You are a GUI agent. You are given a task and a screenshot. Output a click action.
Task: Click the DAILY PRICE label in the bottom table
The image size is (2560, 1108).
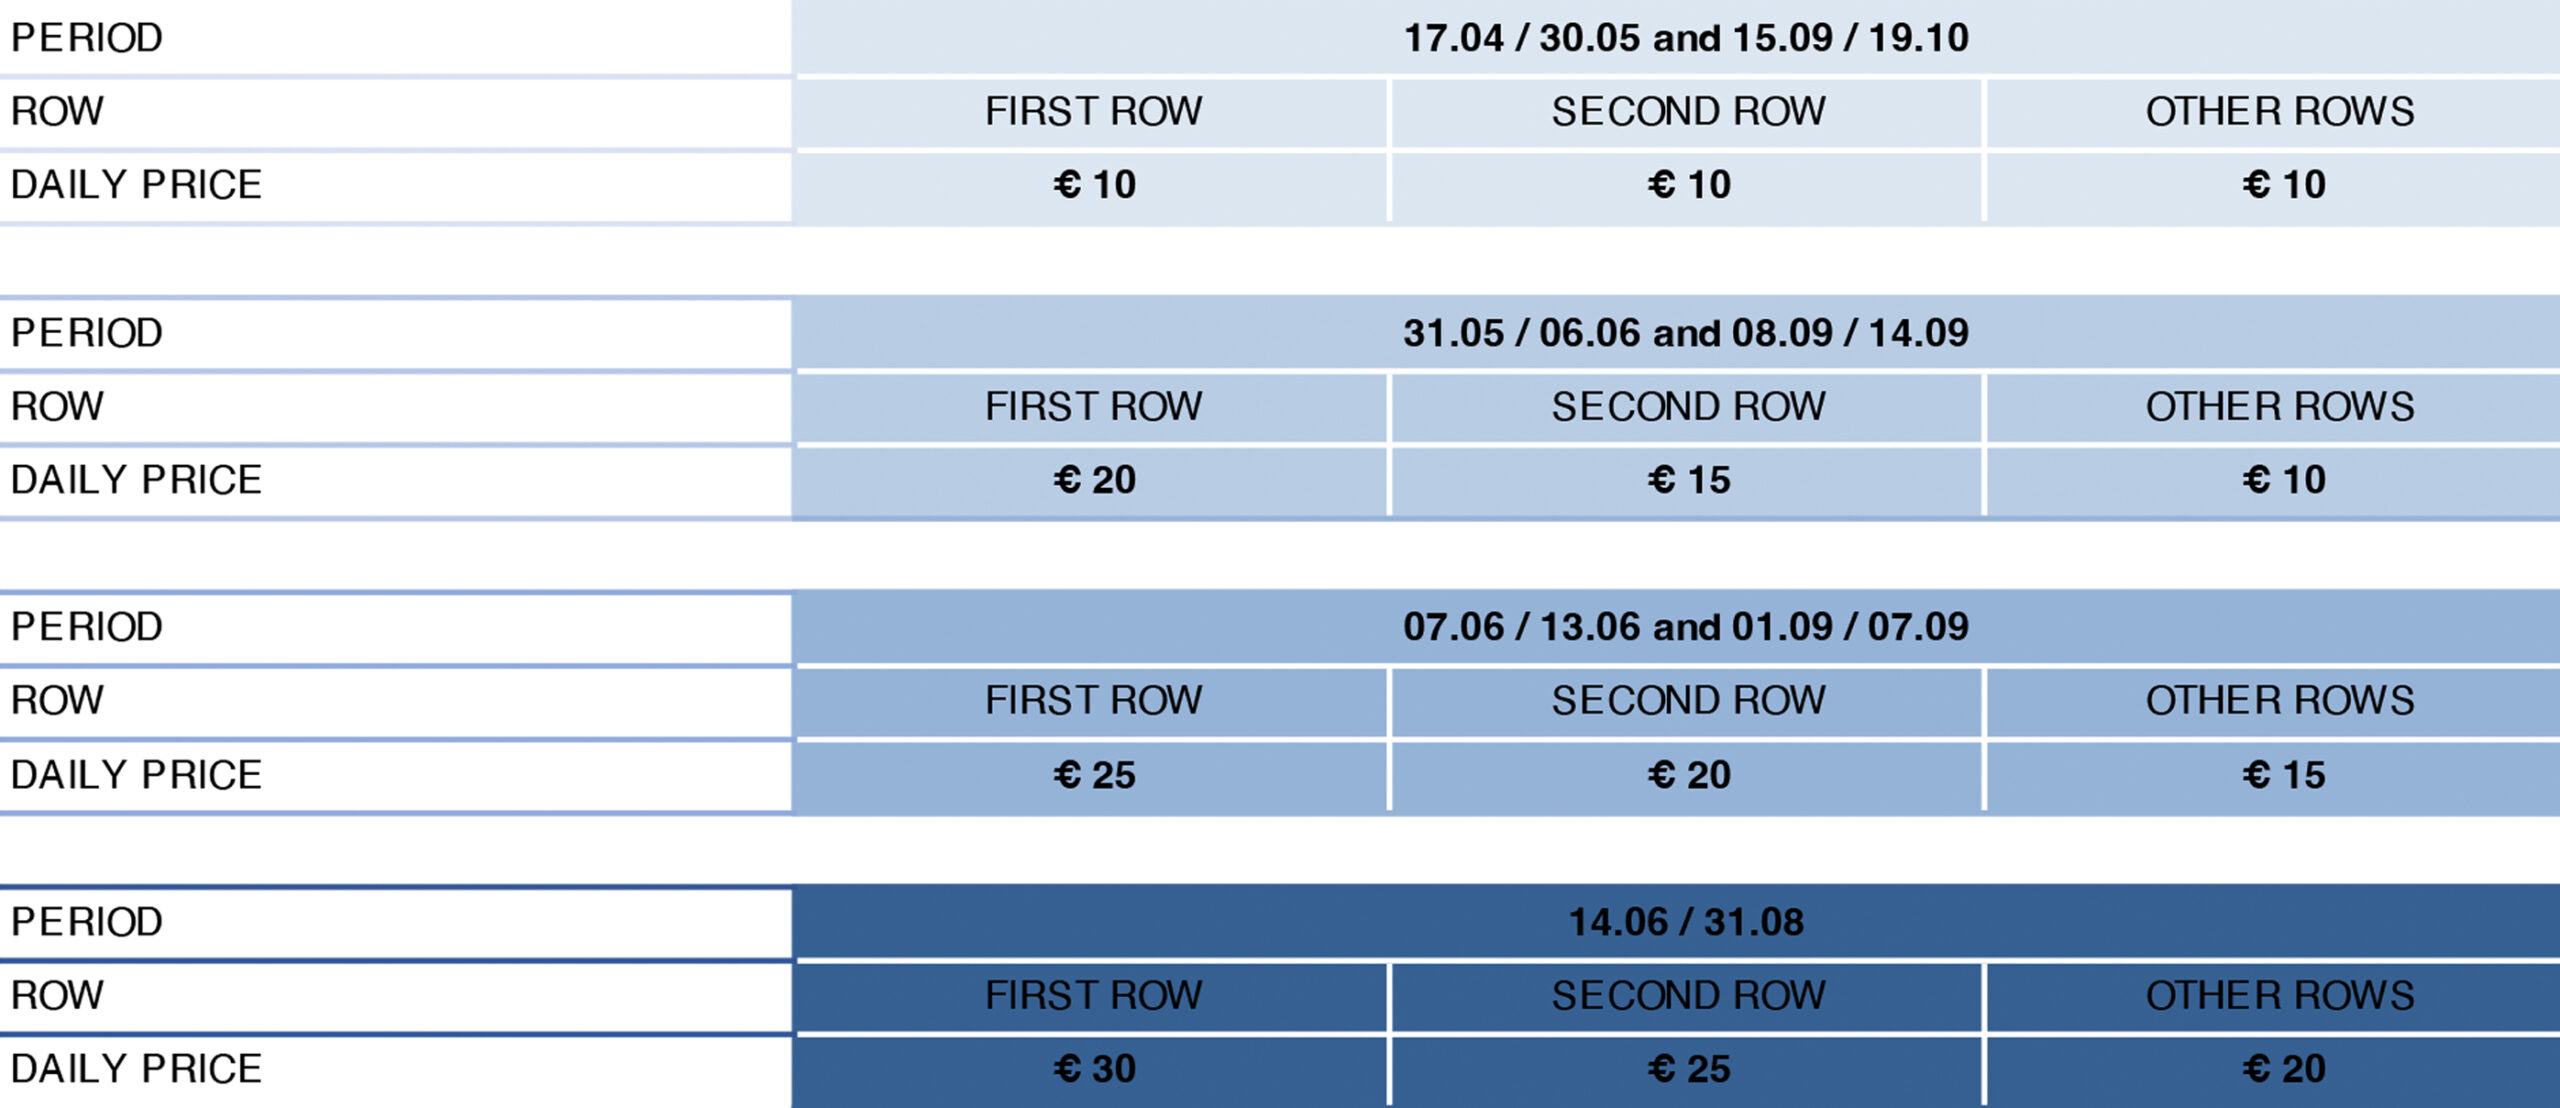(x=136, y=1069)
